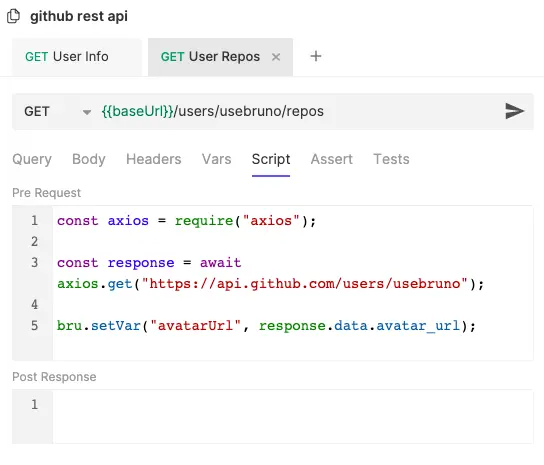
Task: Open the Query tab
Action: click(x=32, y=159)
